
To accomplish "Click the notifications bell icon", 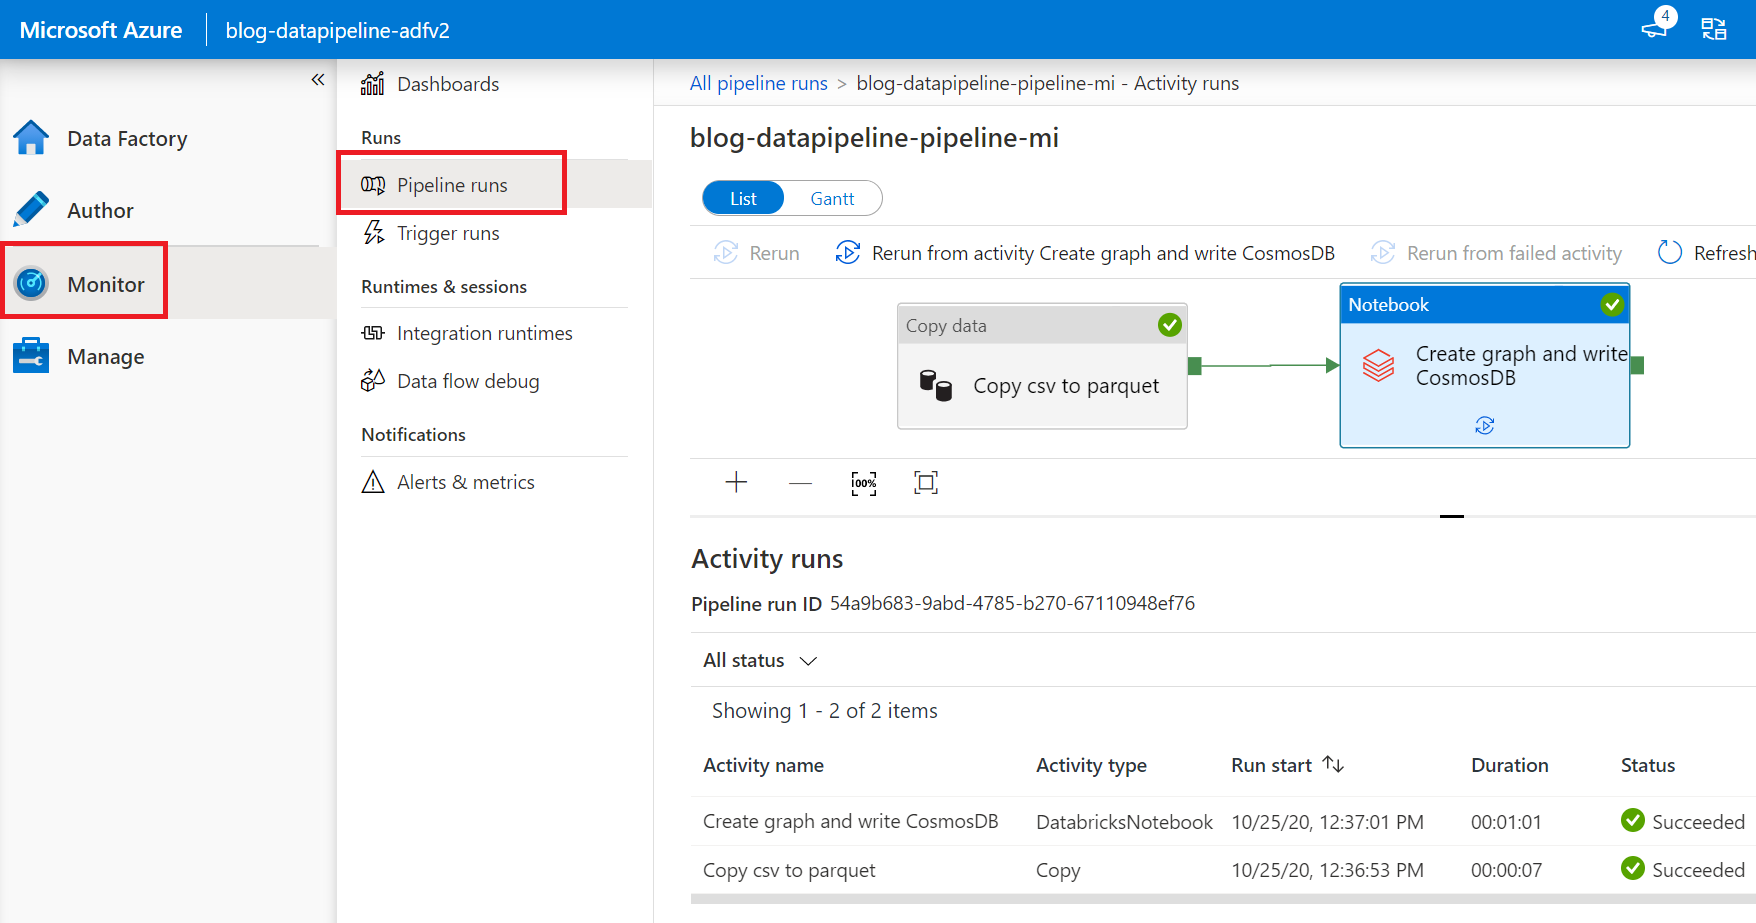I will (x=1656, y=27).
